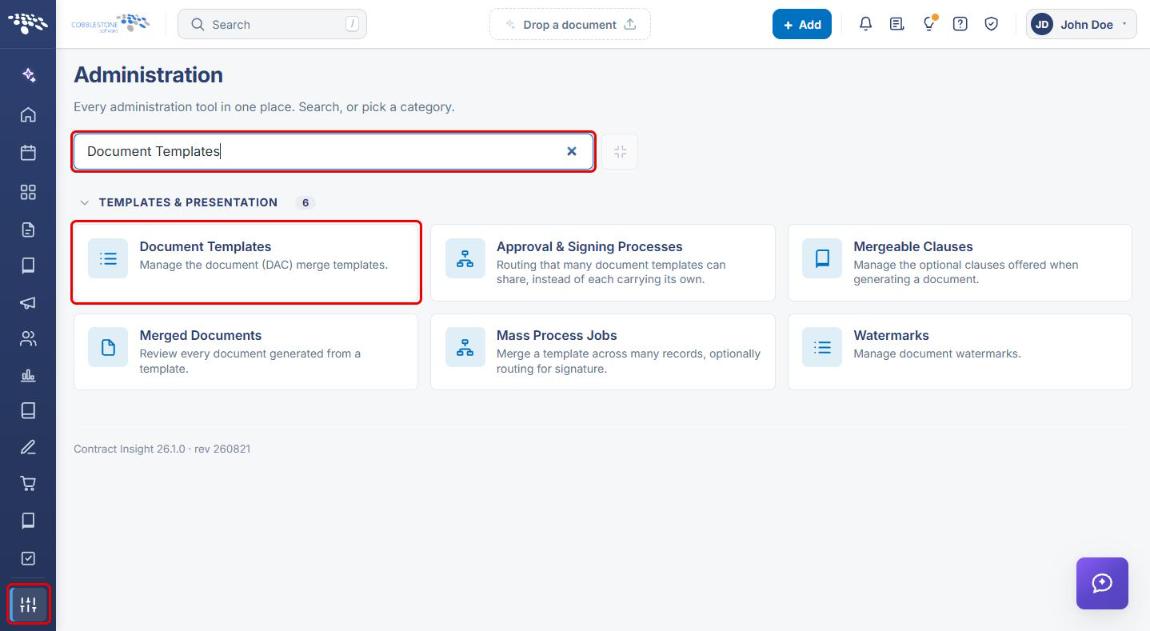Screen dimensions: 1150x631
Task: Open the John Doe user menu dropdown
Action: click(x=1081, y=24)
